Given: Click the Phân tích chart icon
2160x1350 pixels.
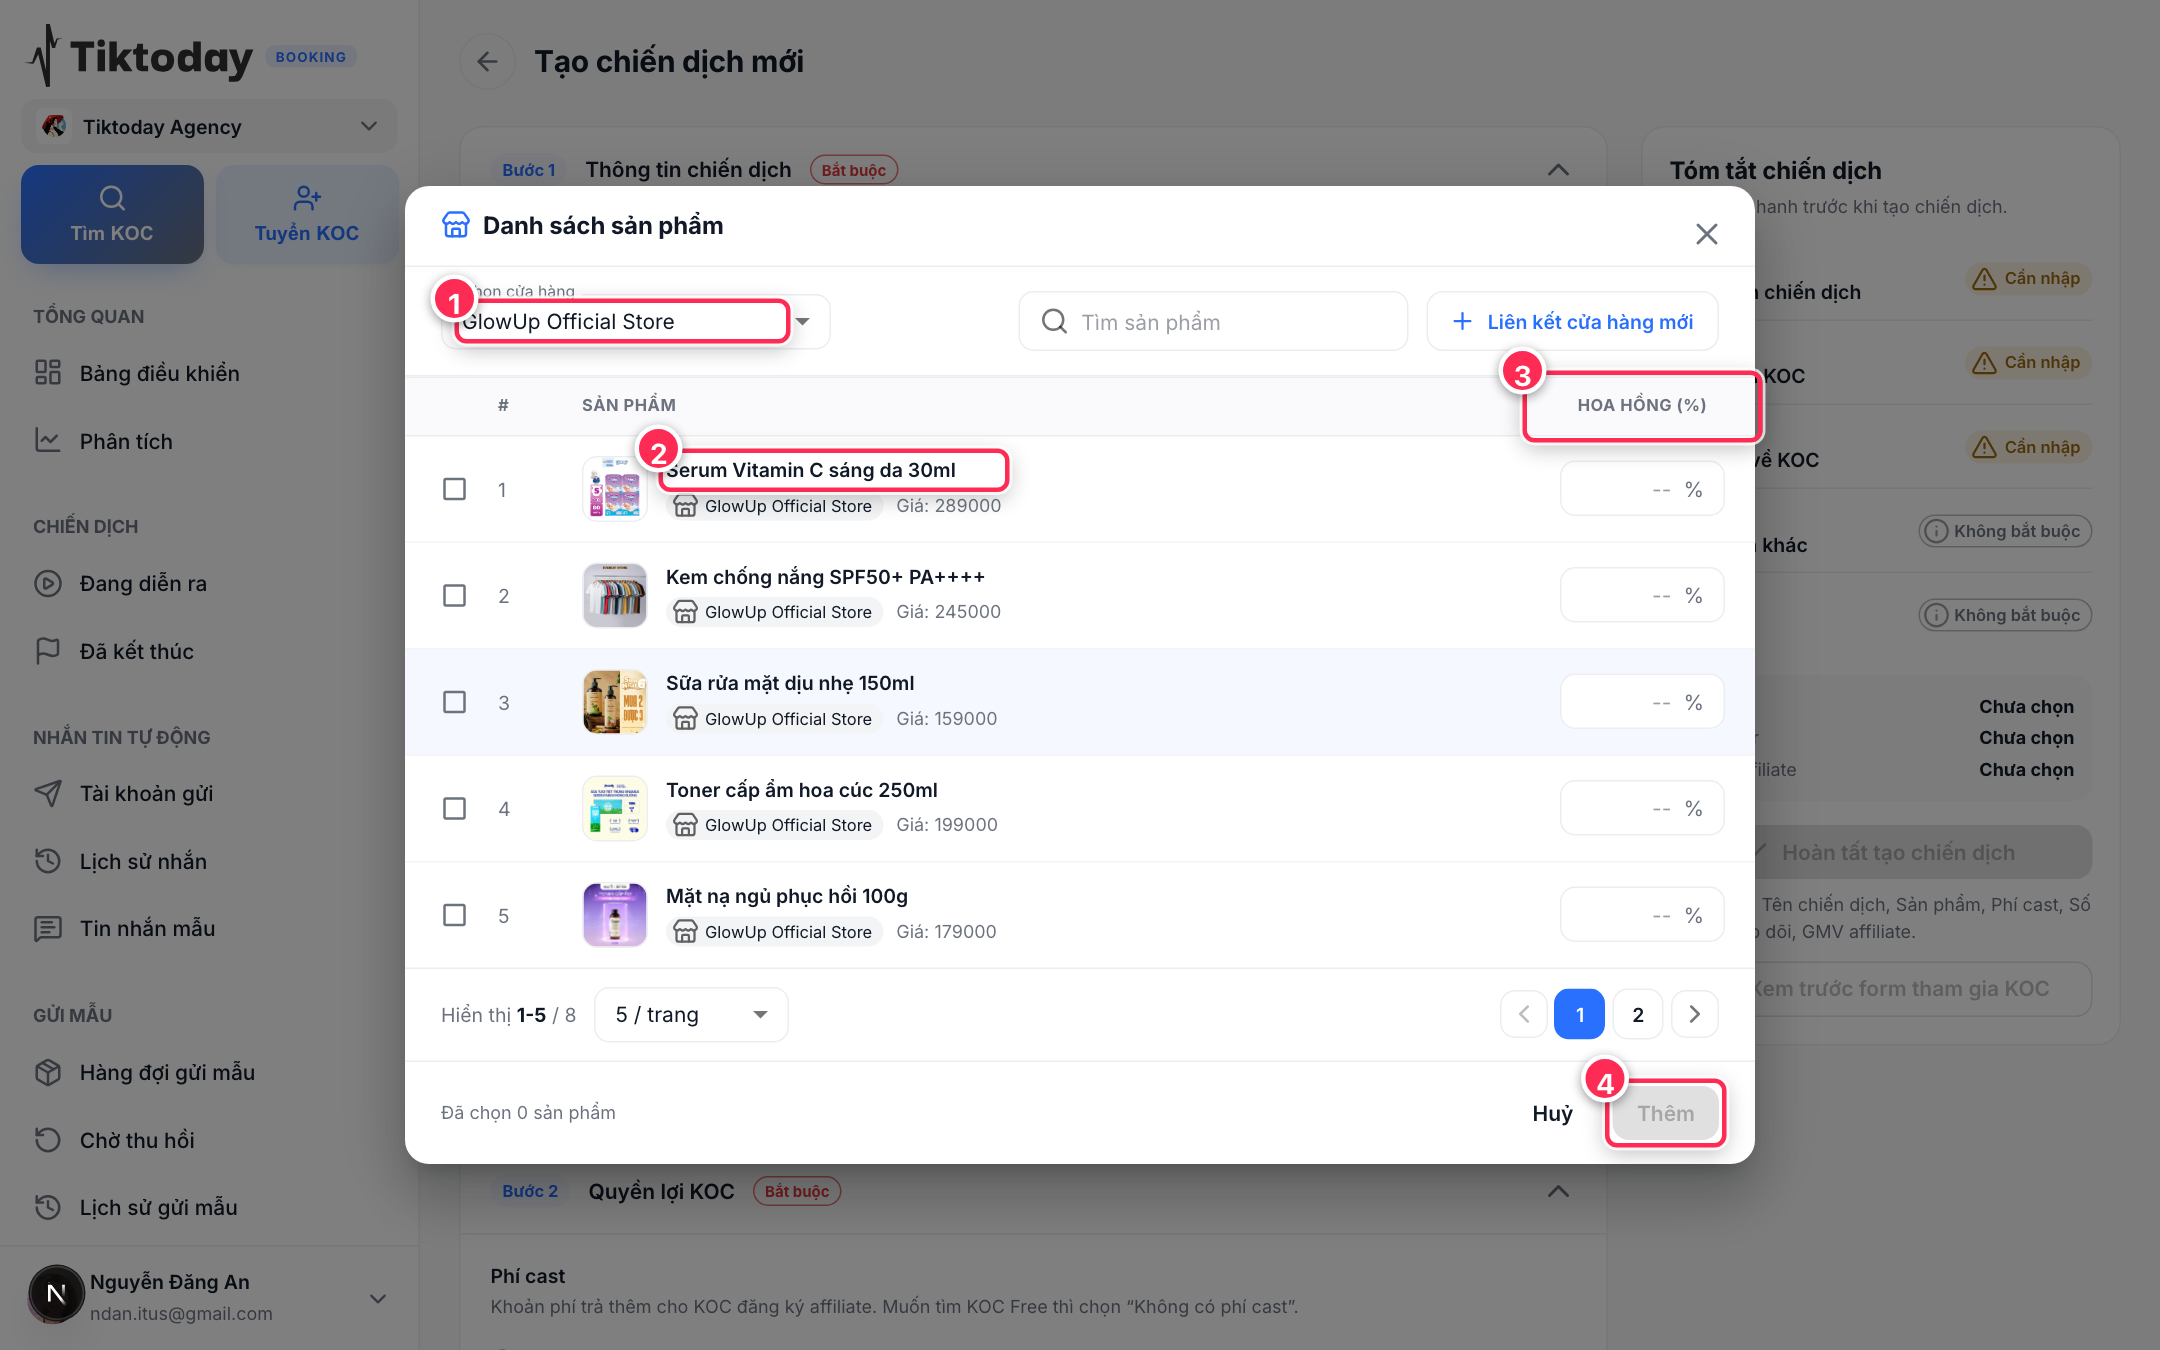Looking at the screenshot, I should pyautogui.click(x=48, y=440).
